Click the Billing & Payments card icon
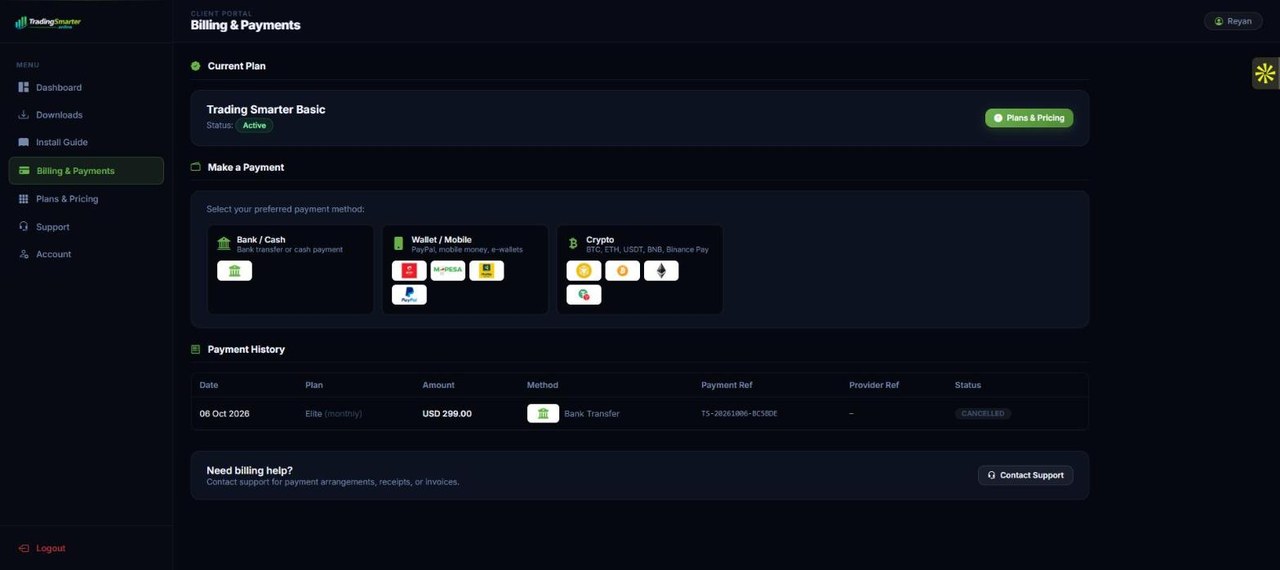Viewport: 1280px width, 570px height. click(x=24, y=171)
